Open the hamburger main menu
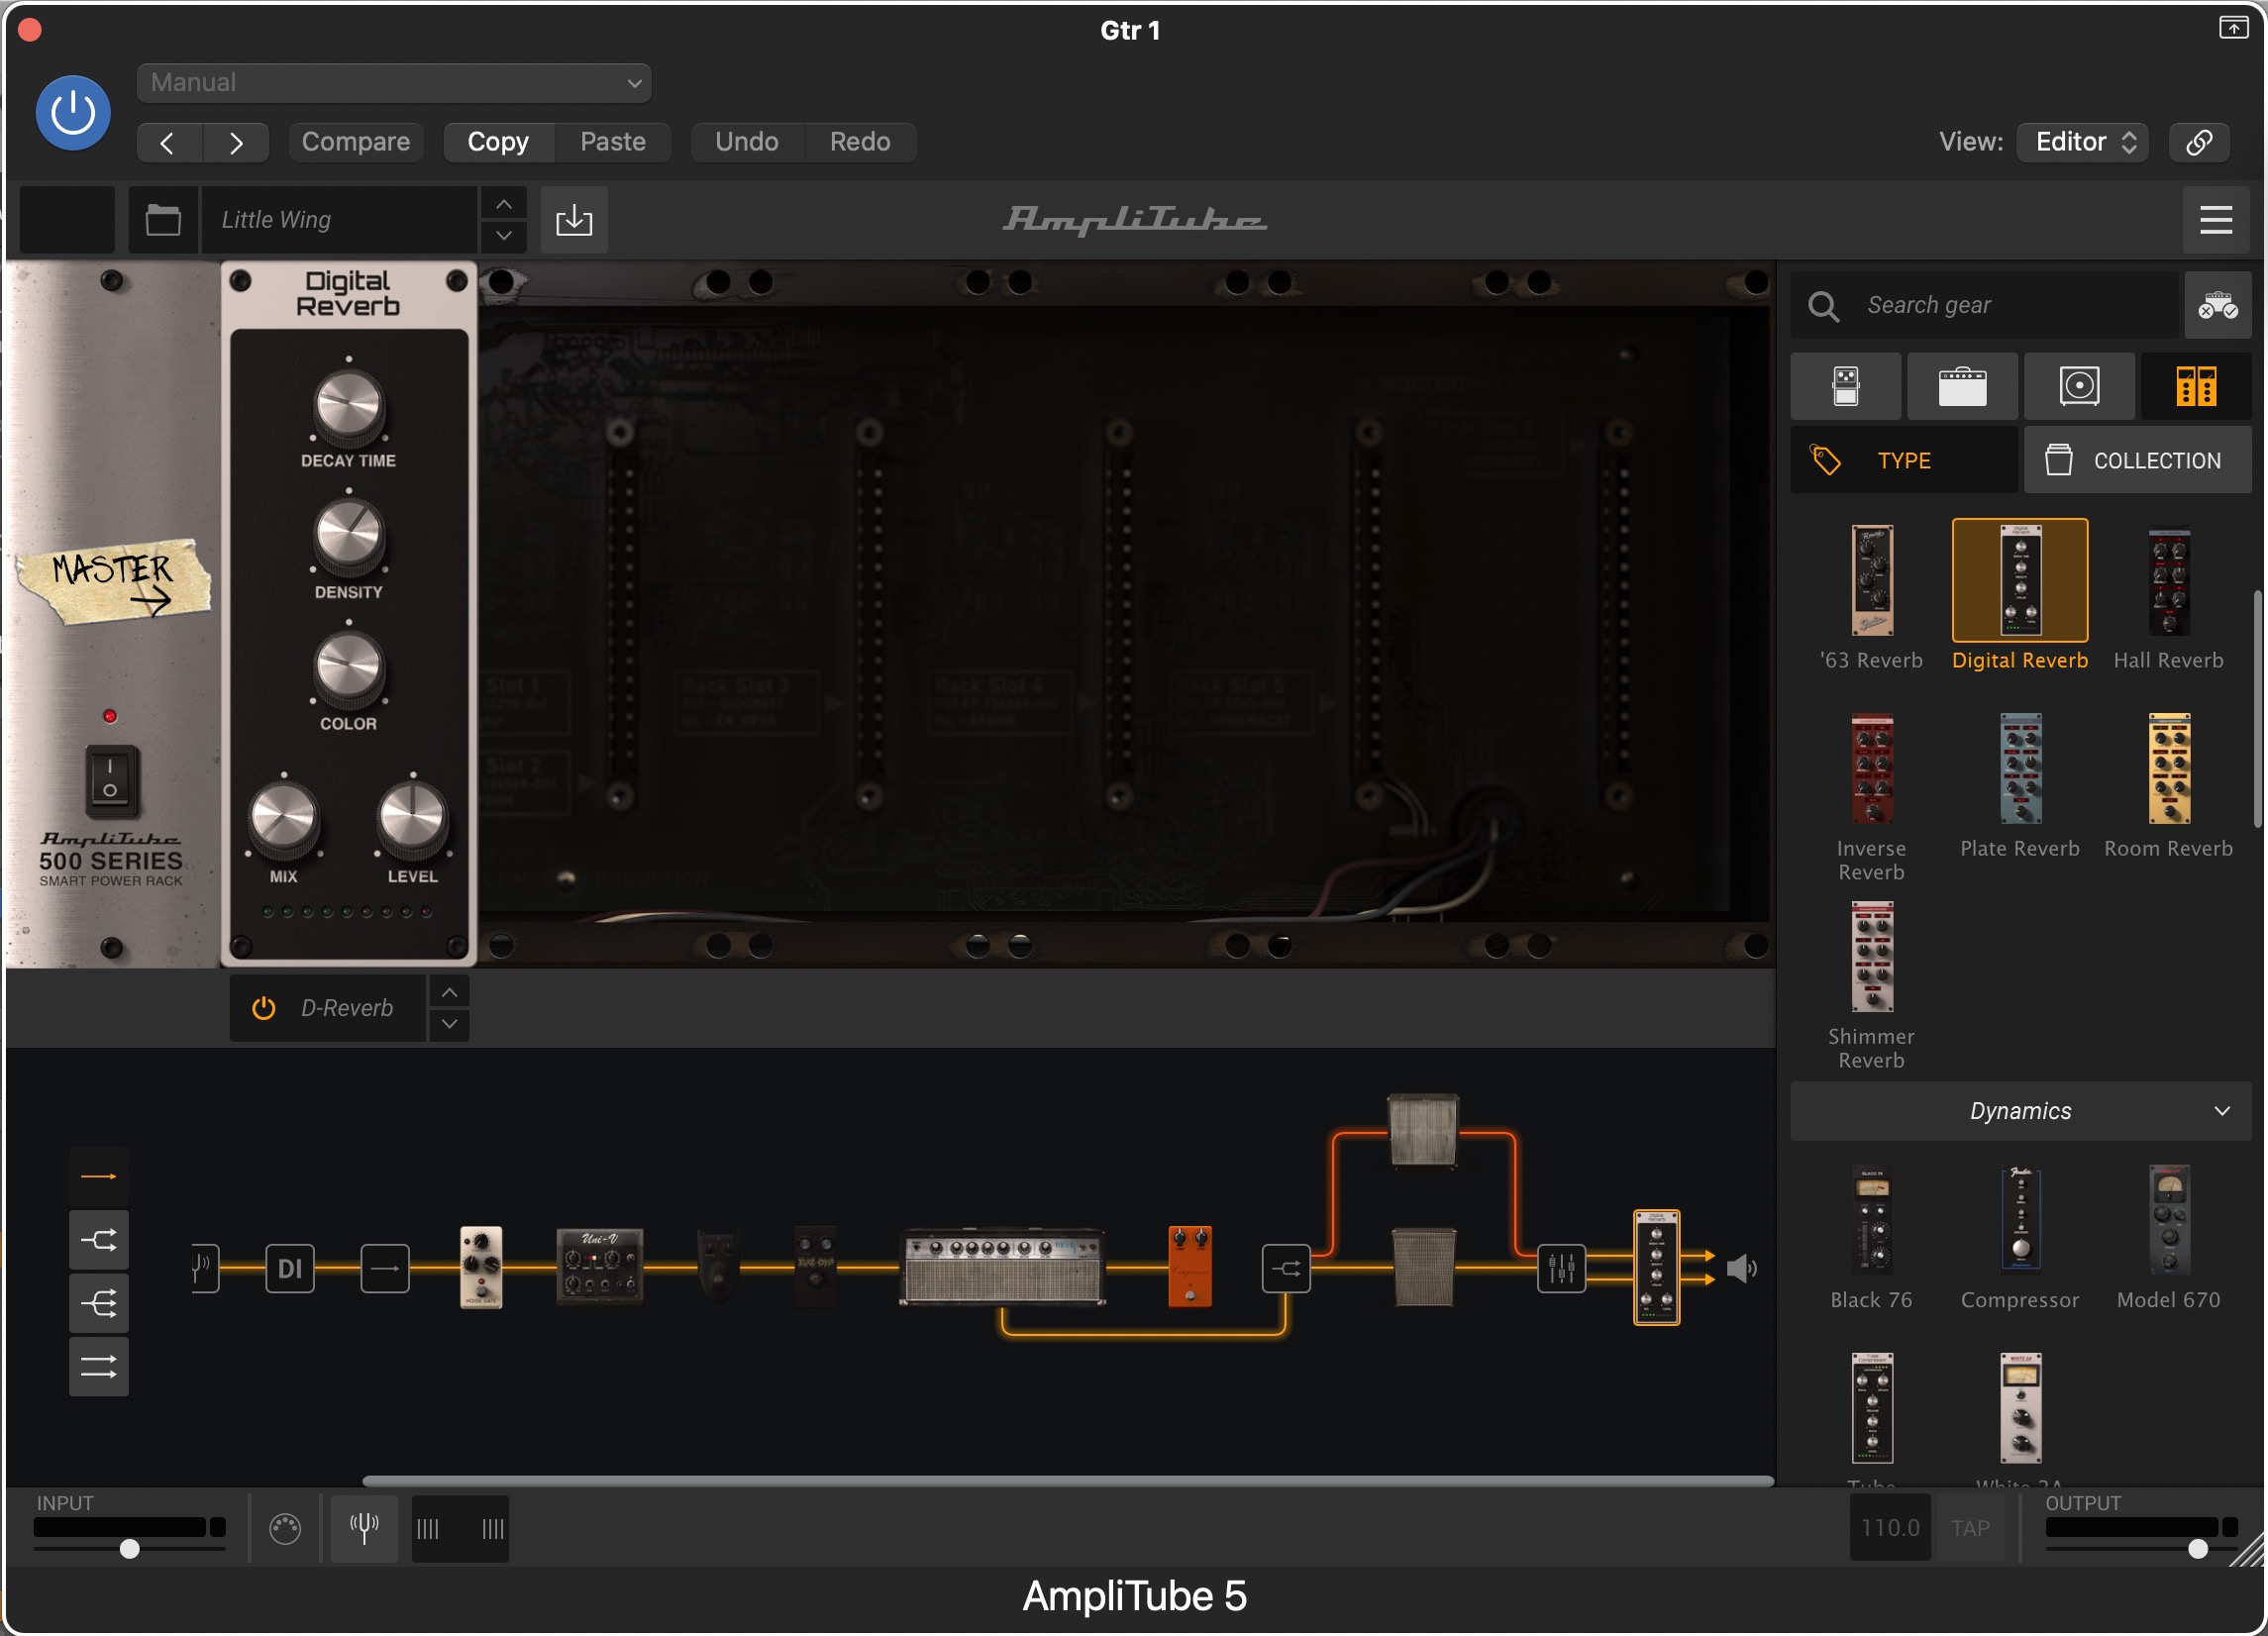Viewport: 2268px width, 1636px height. [x=2216, y=220]
